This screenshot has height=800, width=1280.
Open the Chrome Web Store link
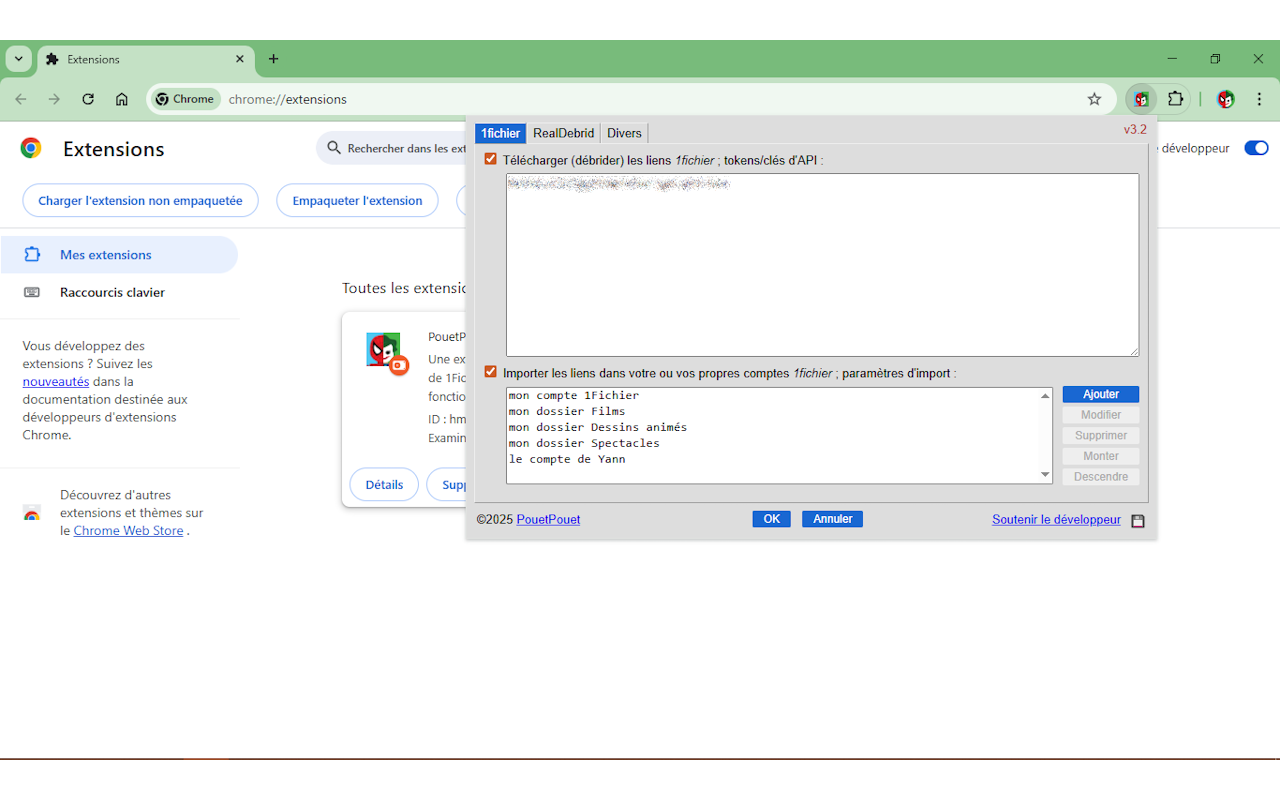tap(128, 531)
